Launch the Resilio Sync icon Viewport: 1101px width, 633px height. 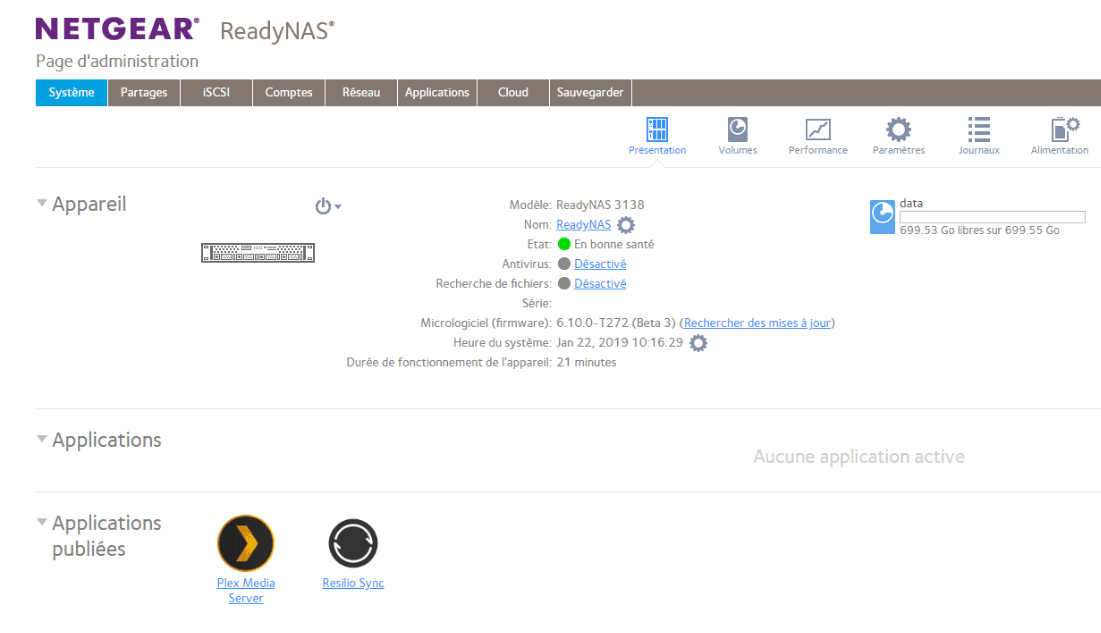tap(353, 543)
